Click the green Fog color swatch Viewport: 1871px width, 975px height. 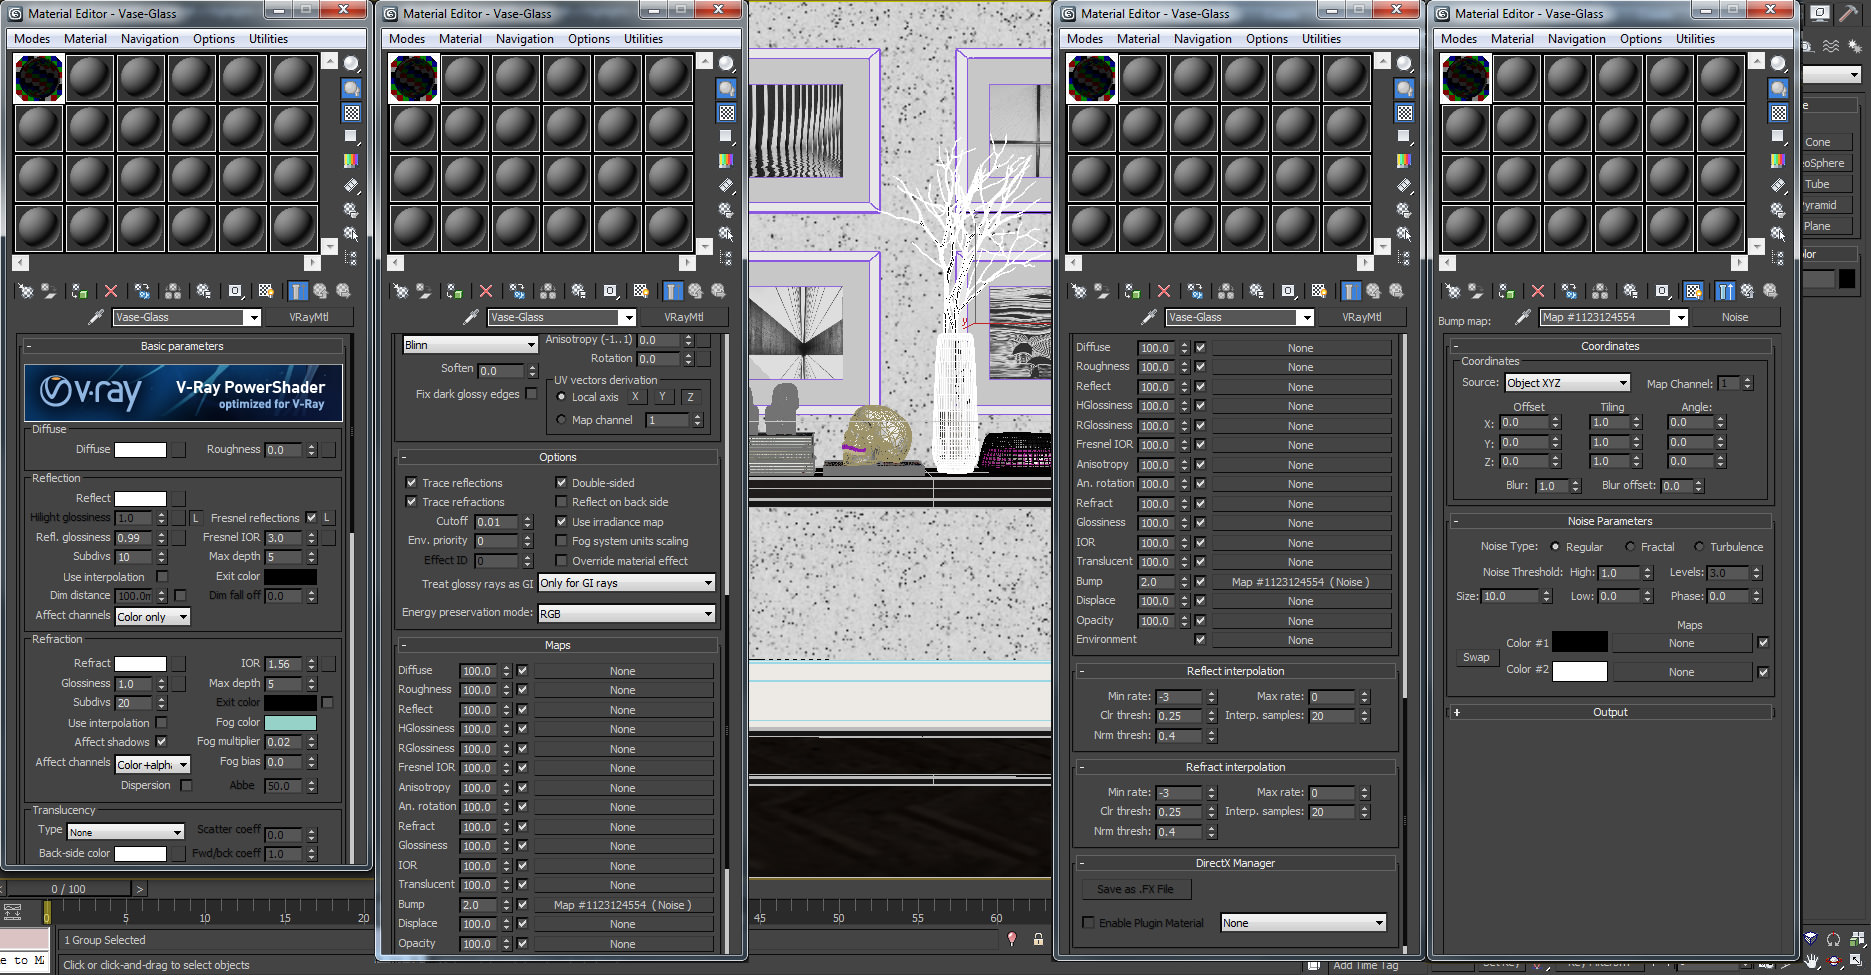(290, 722)
